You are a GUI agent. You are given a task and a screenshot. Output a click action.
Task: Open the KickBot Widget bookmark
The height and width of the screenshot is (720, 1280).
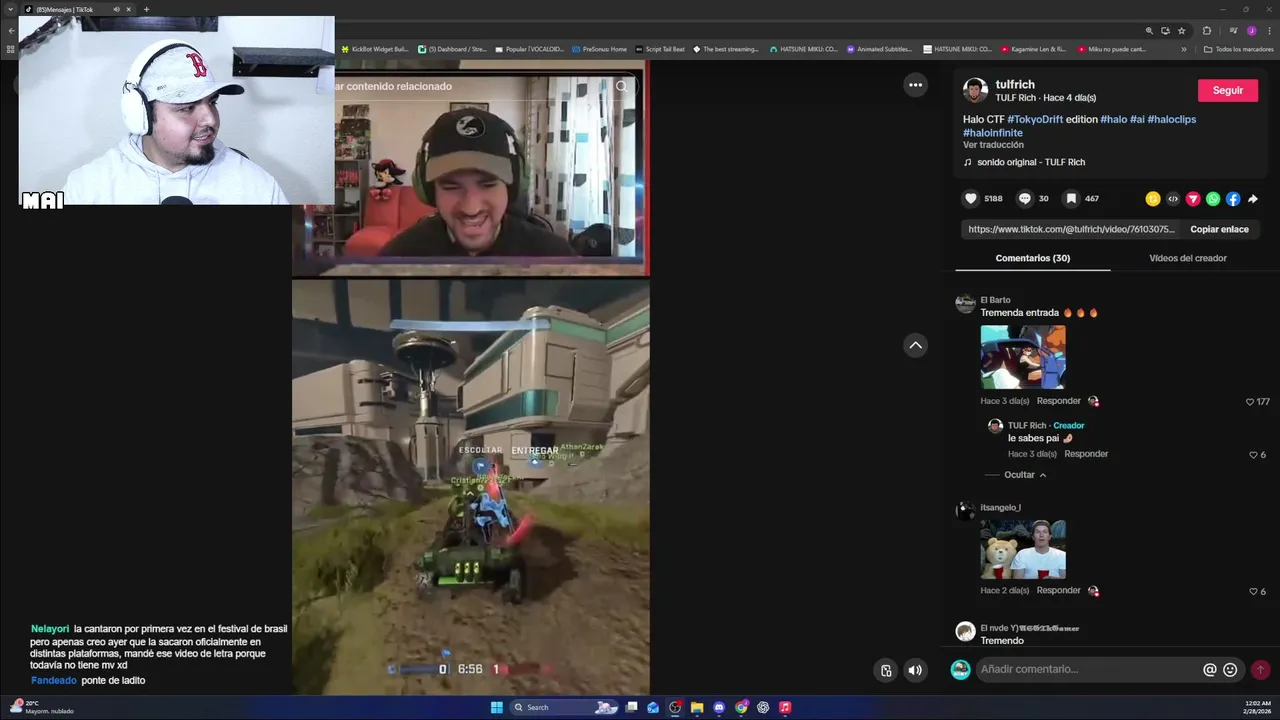pos(373,49)
